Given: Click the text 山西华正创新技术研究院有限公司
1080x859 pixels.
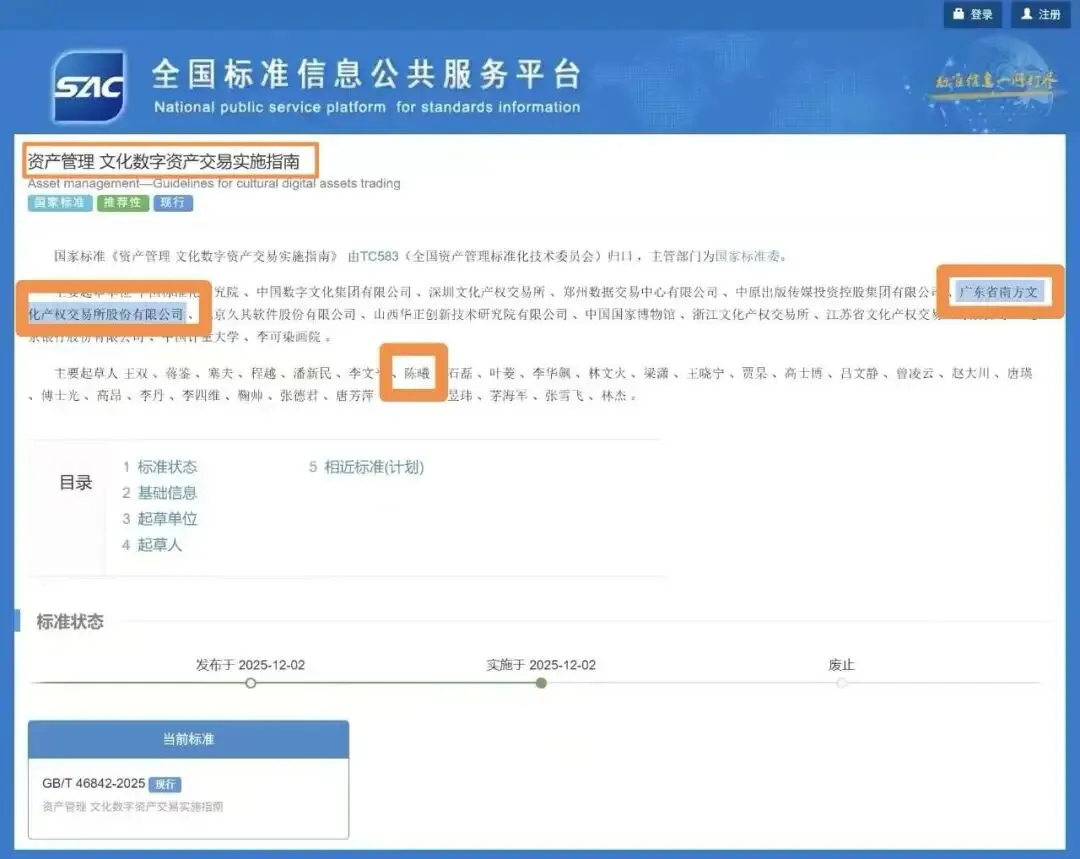Looking at the screenshot, I should coord(470,315).
